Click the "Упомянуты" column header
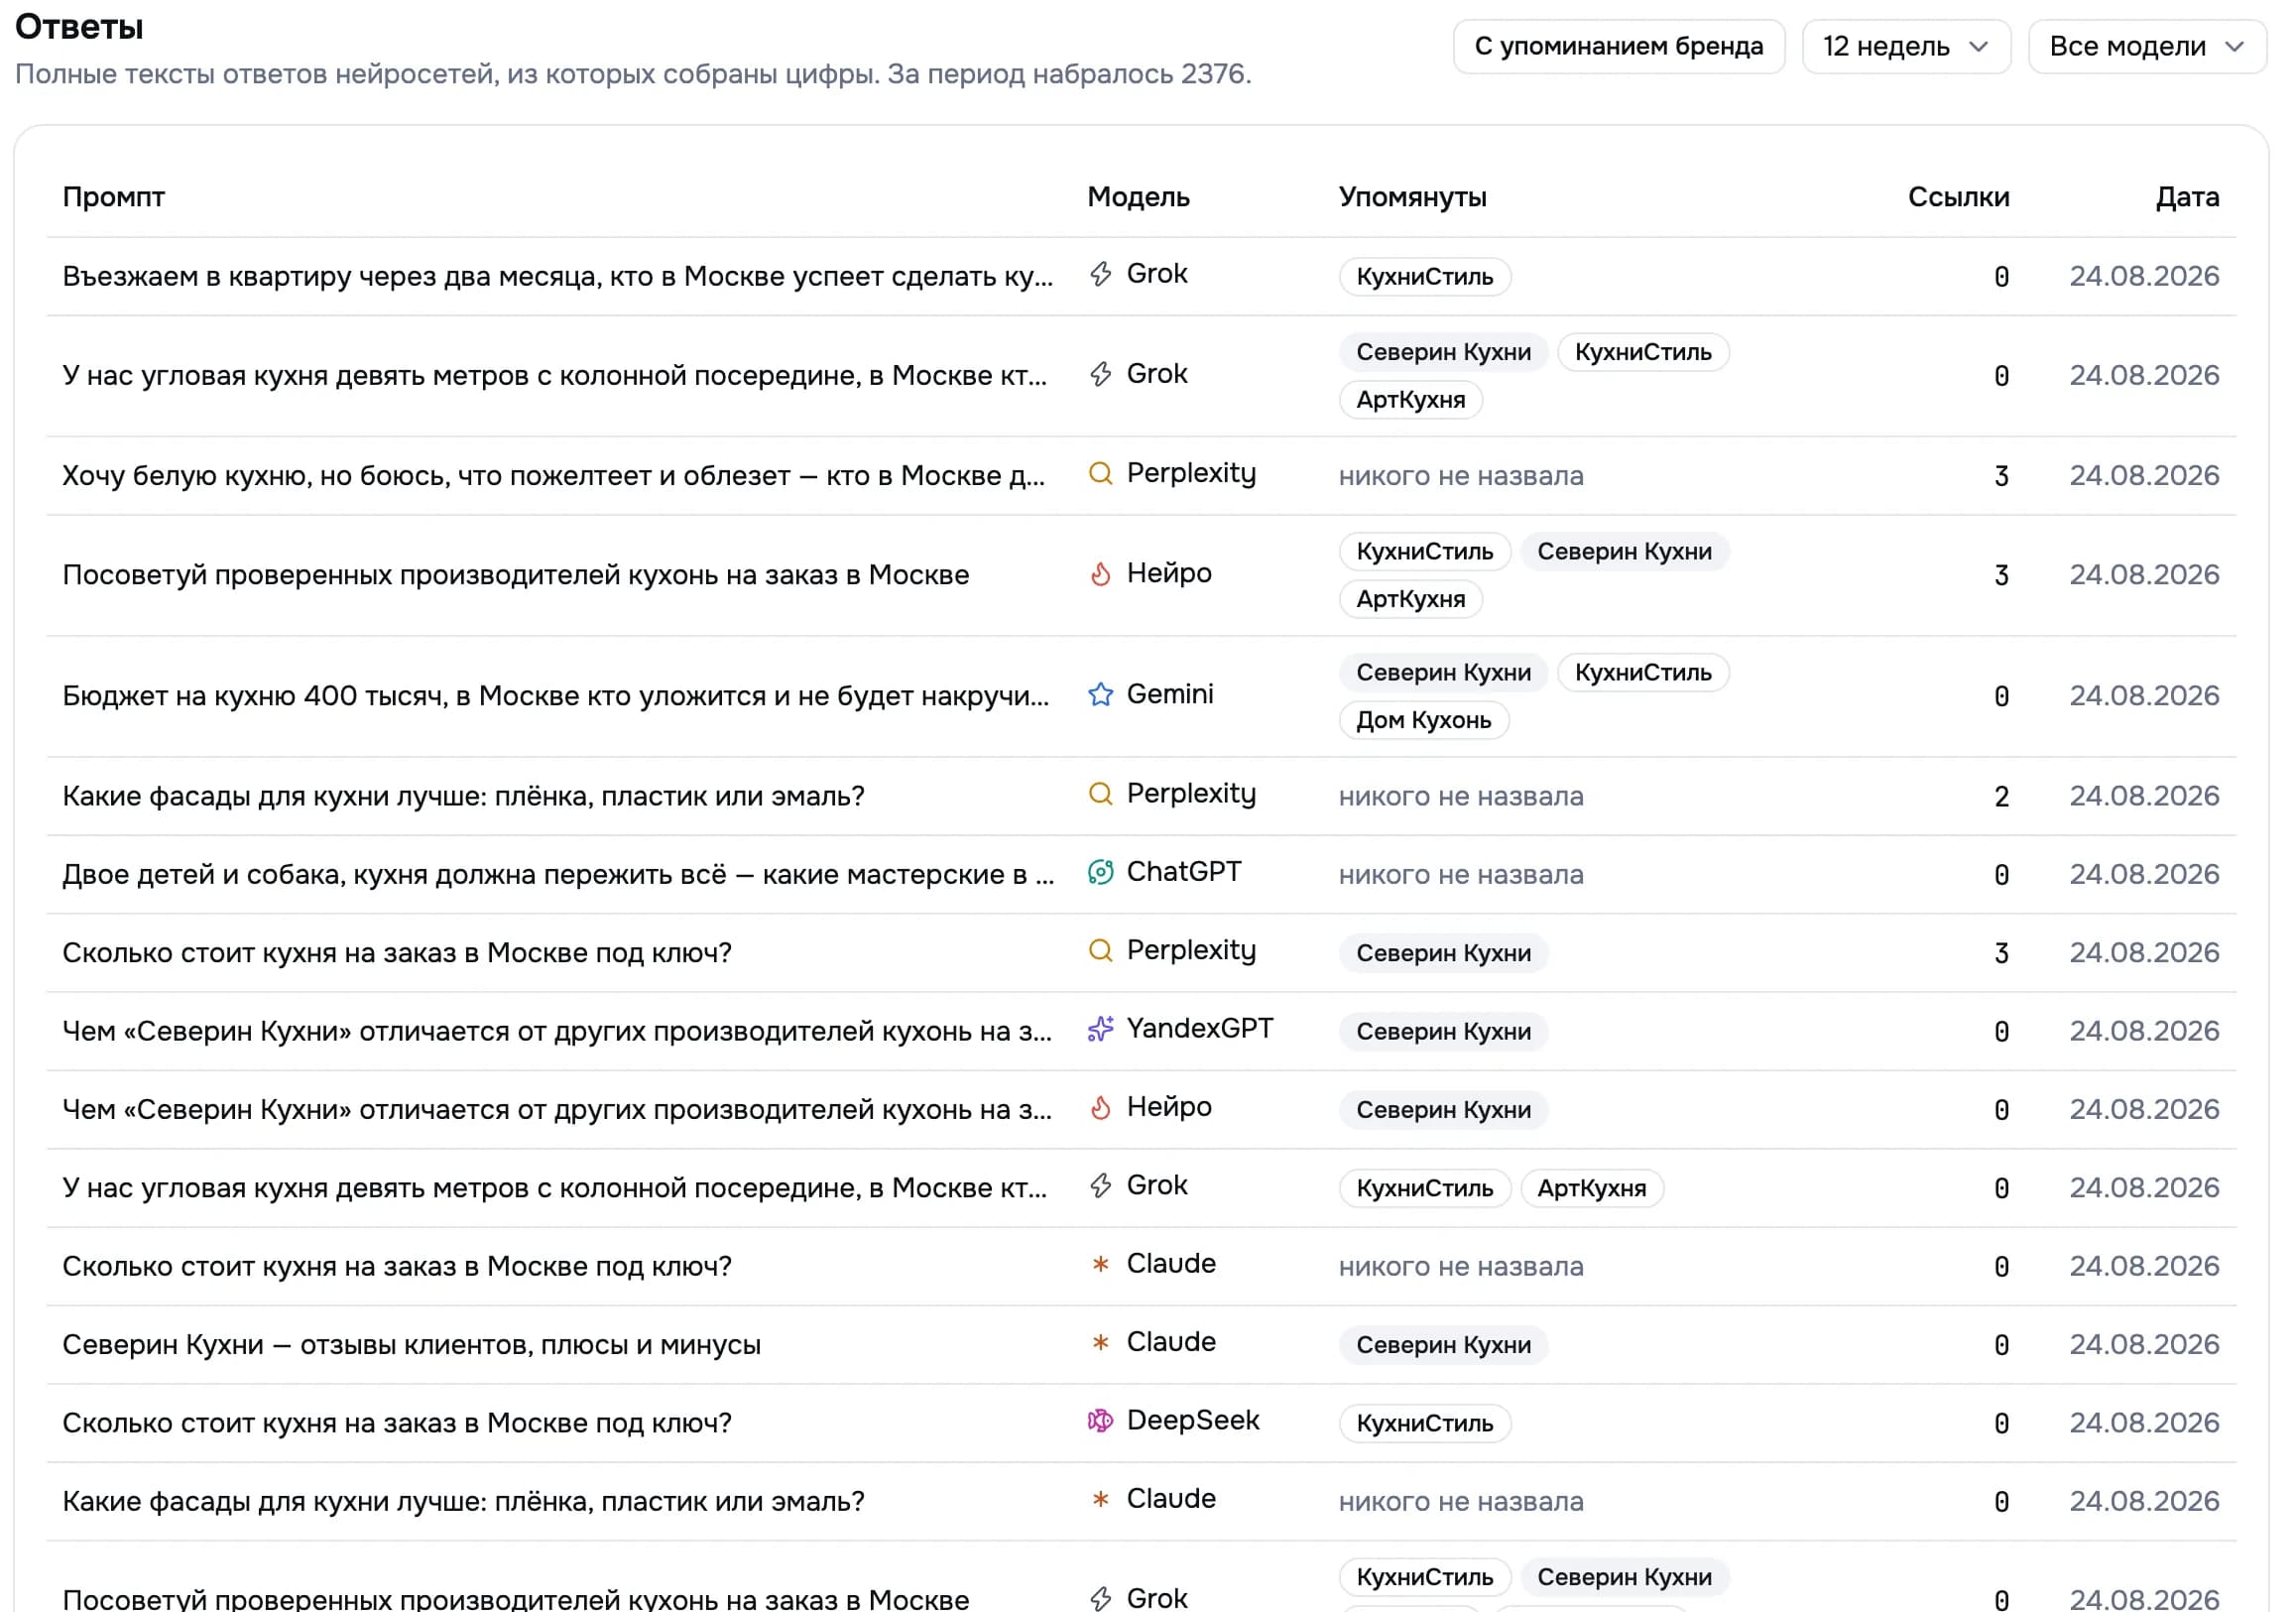 [1412, 197]
